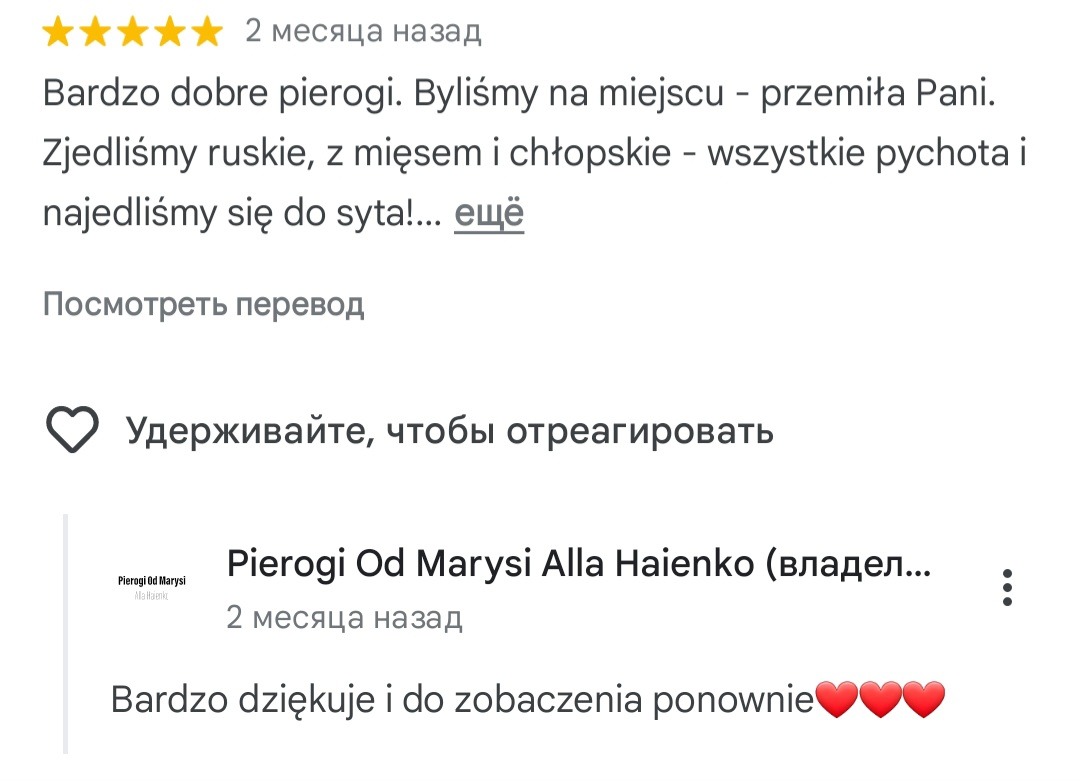
Task: Click the review timestamp 2 месяца назад
Action: [361, 31]
